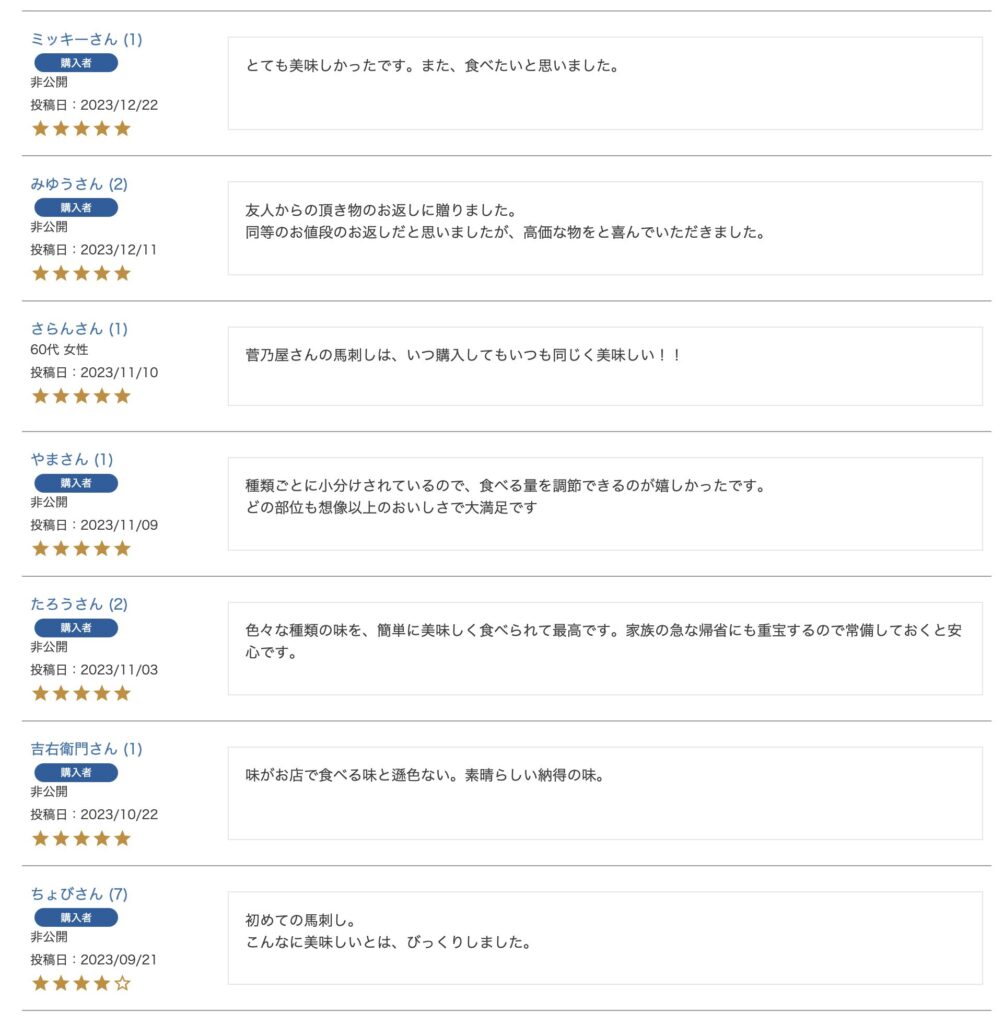Viewport: 1004px width, 1024px height.
Task: Click 購入者 badge under 吉右衛門さん
Action: (x=76, y=773)
